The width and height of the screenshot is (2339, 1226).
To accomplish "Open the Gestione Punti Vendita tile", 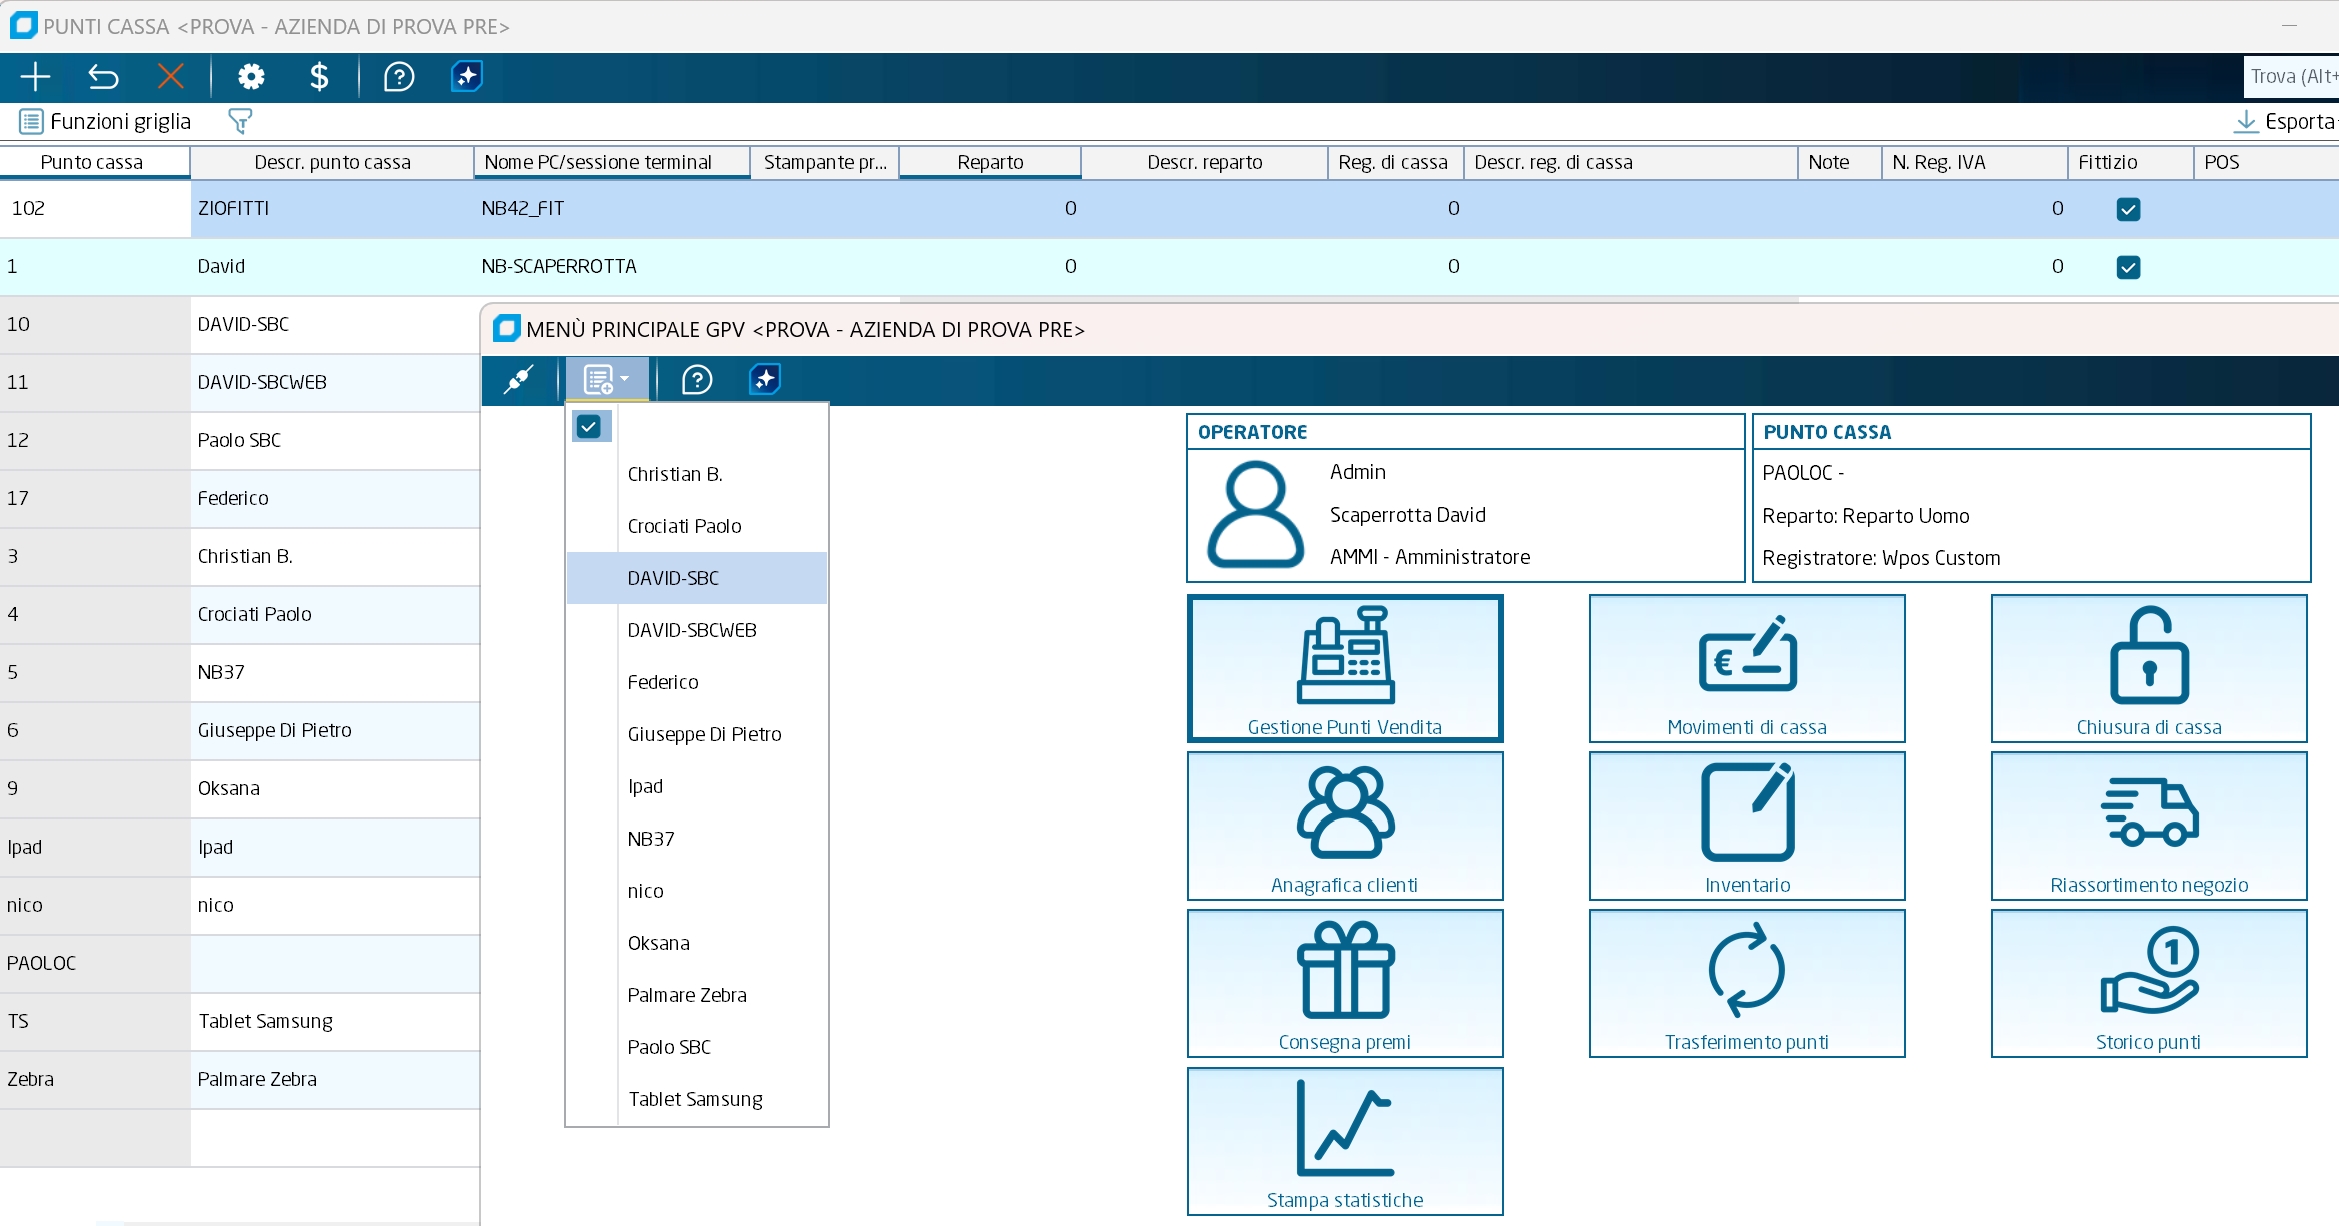I will (x=1344, y=668).
